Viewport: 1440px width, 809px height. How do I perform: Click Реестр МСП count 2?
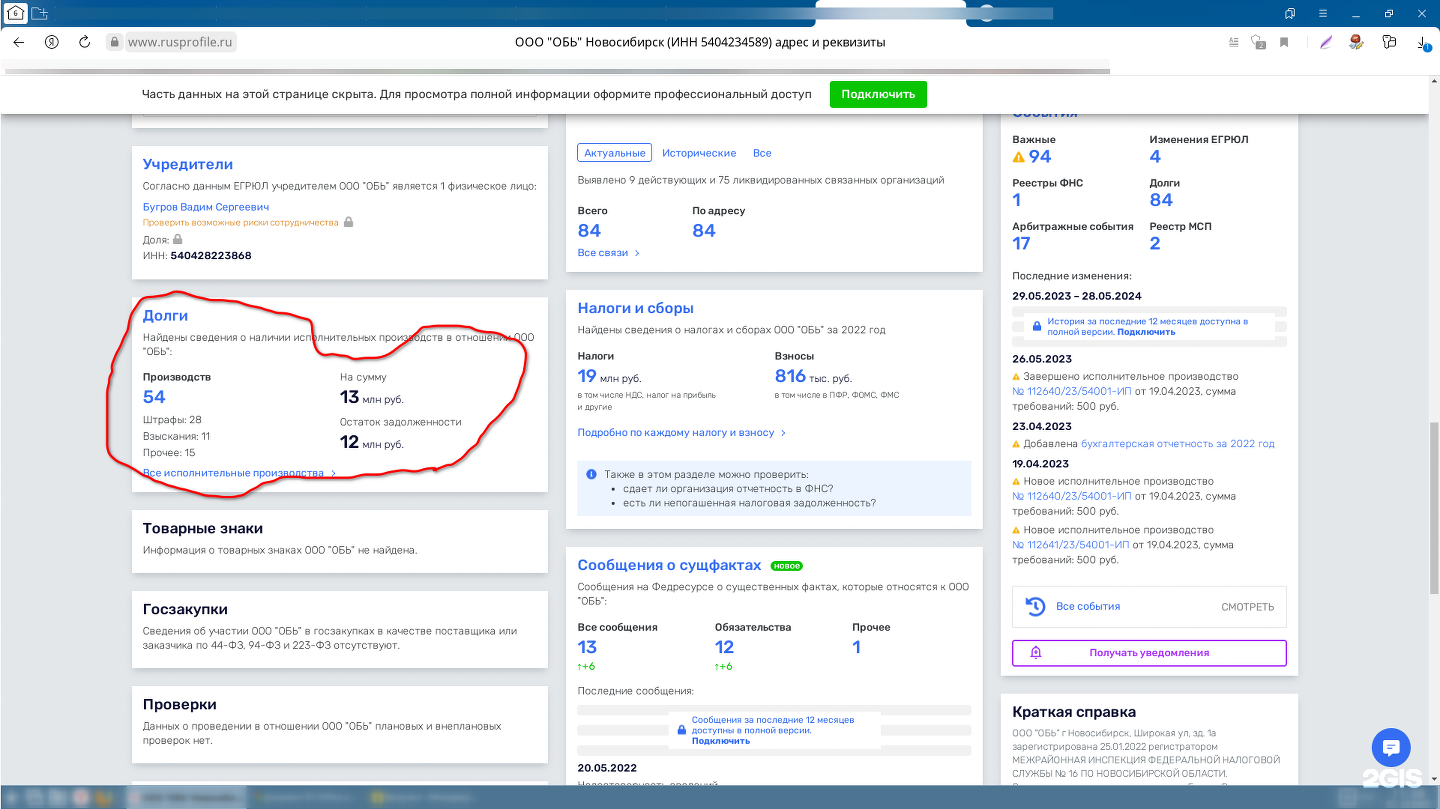coord(1155,244)
